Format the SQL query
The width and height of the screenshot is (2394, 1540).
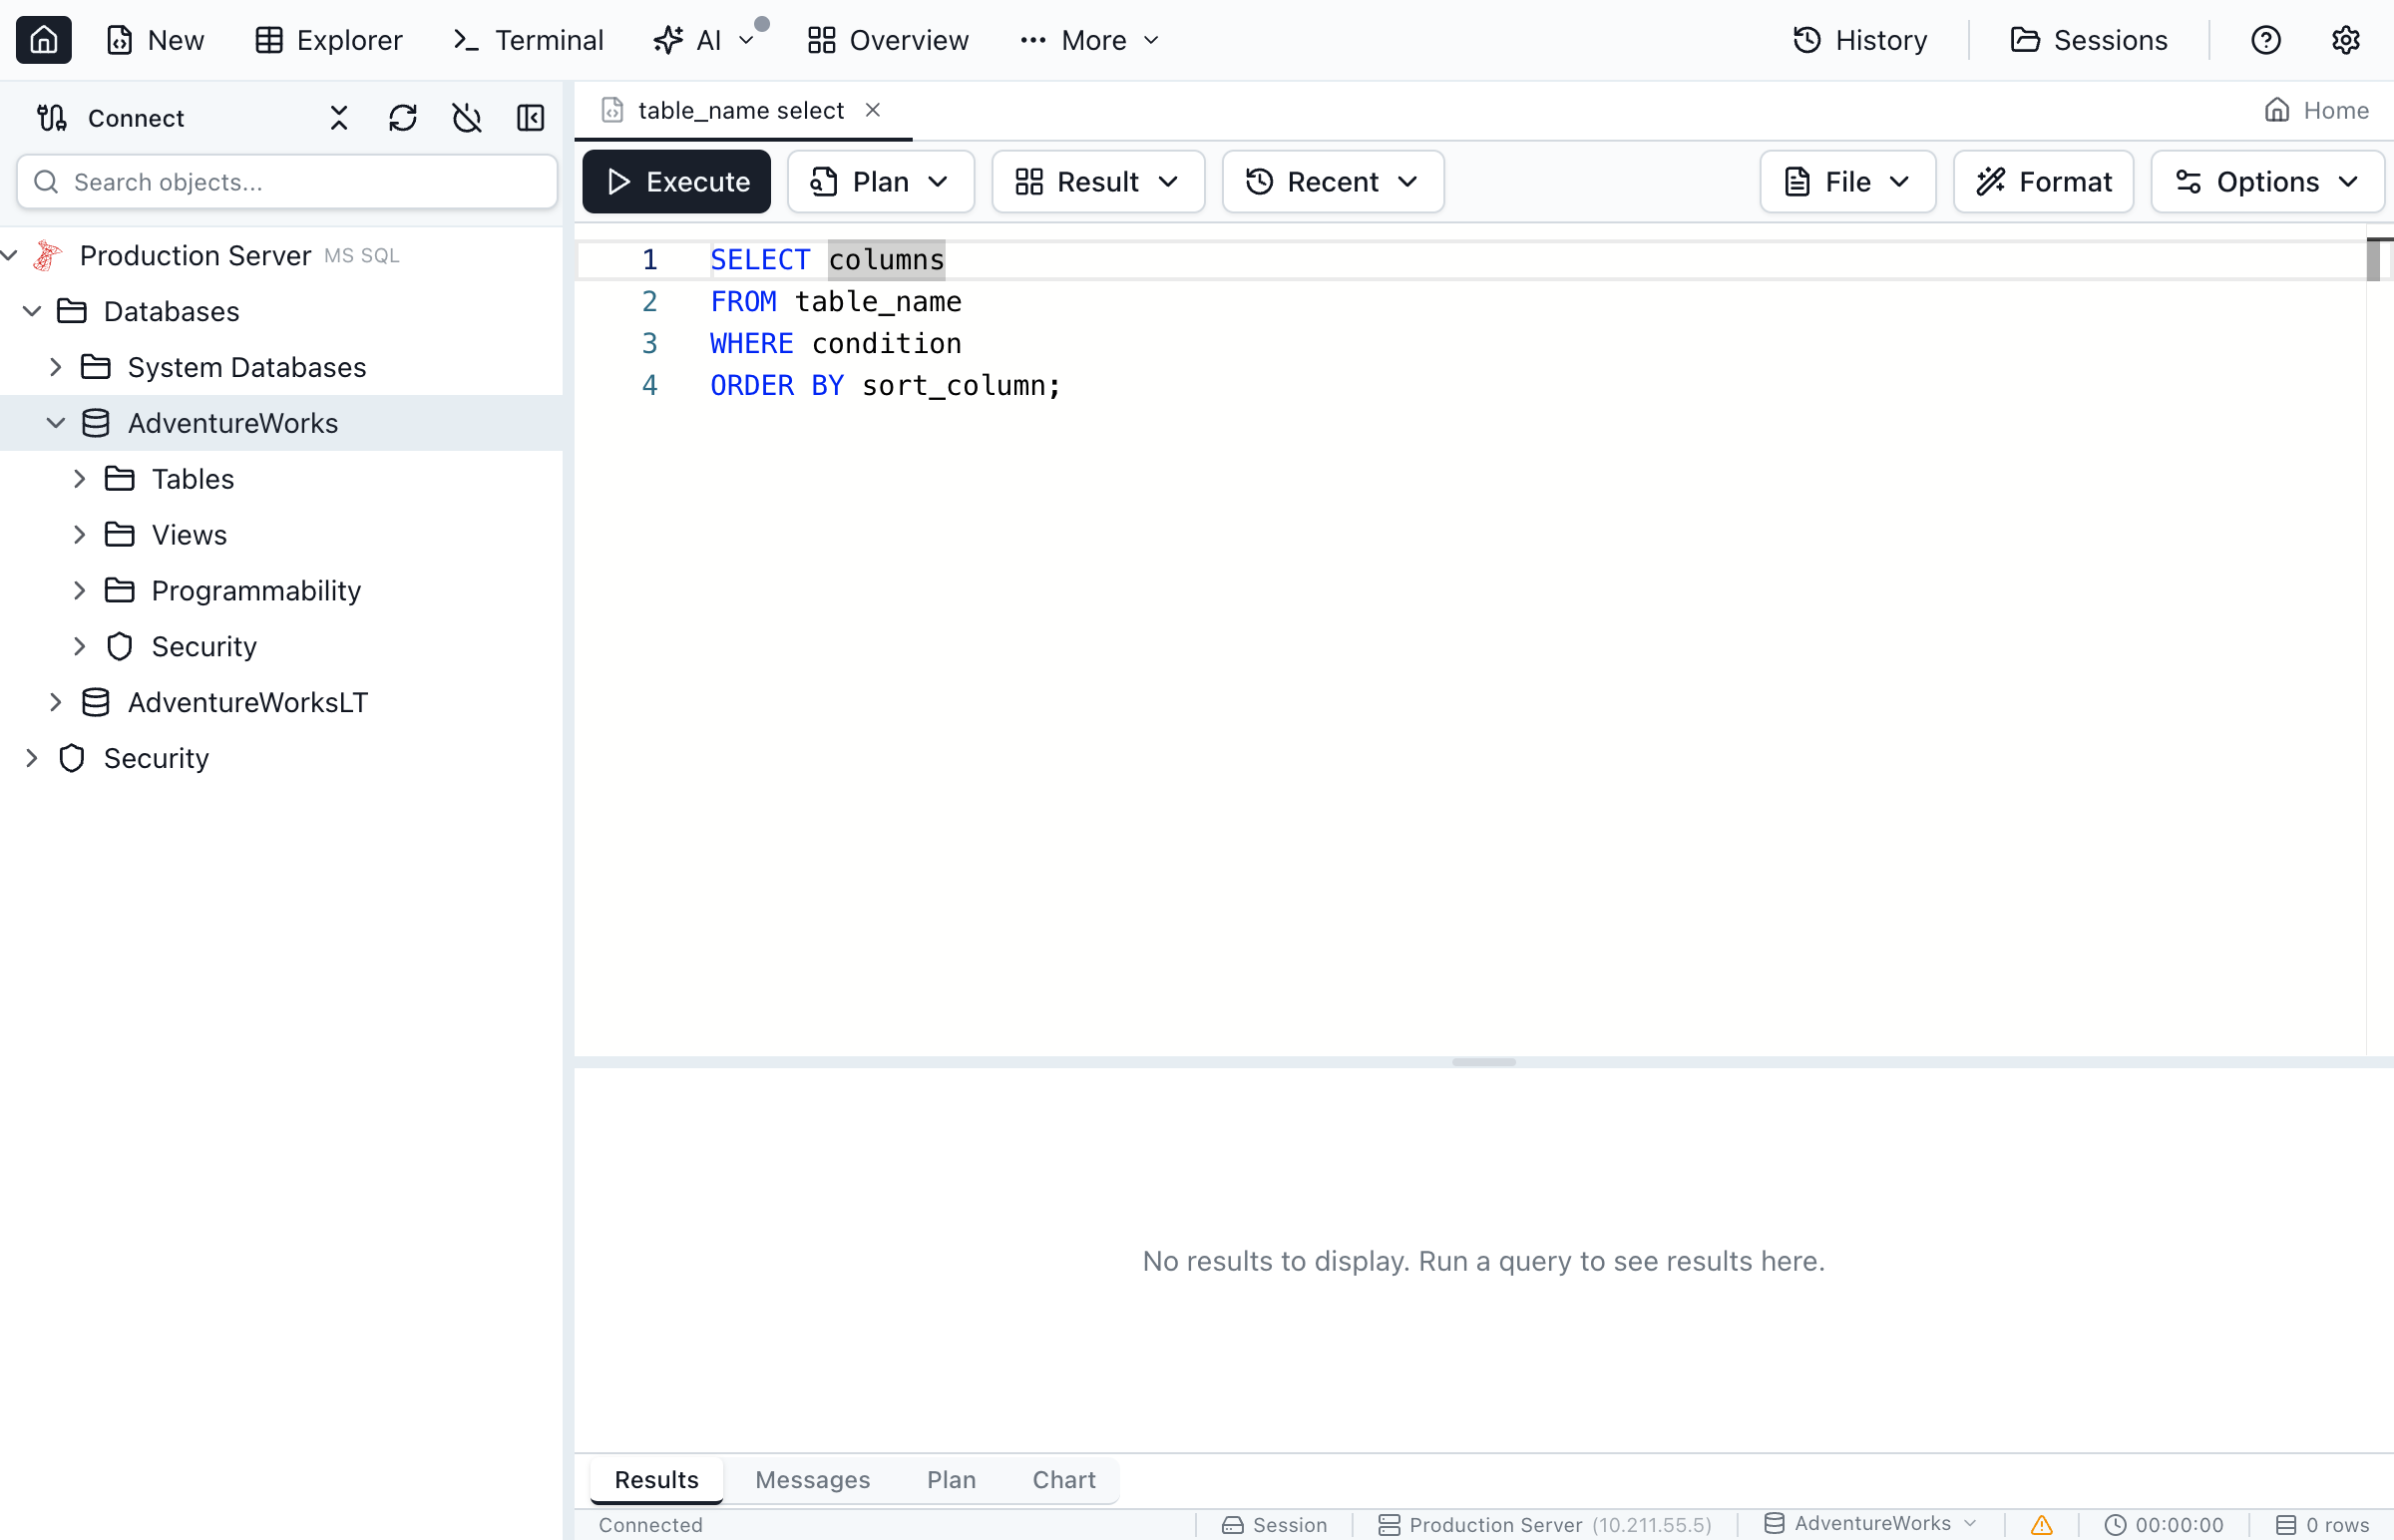coord(2043,181)
